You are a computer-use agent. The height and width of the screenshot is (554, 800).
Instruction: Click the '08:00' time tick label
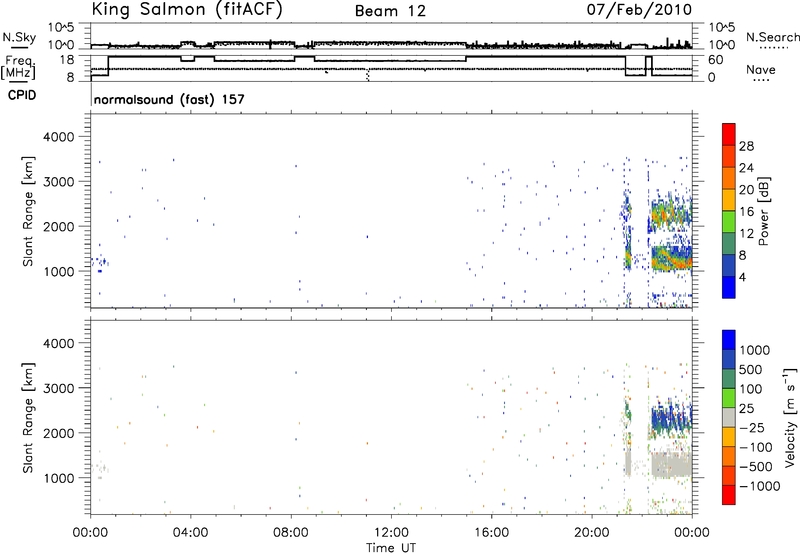[x=291, y=533]
